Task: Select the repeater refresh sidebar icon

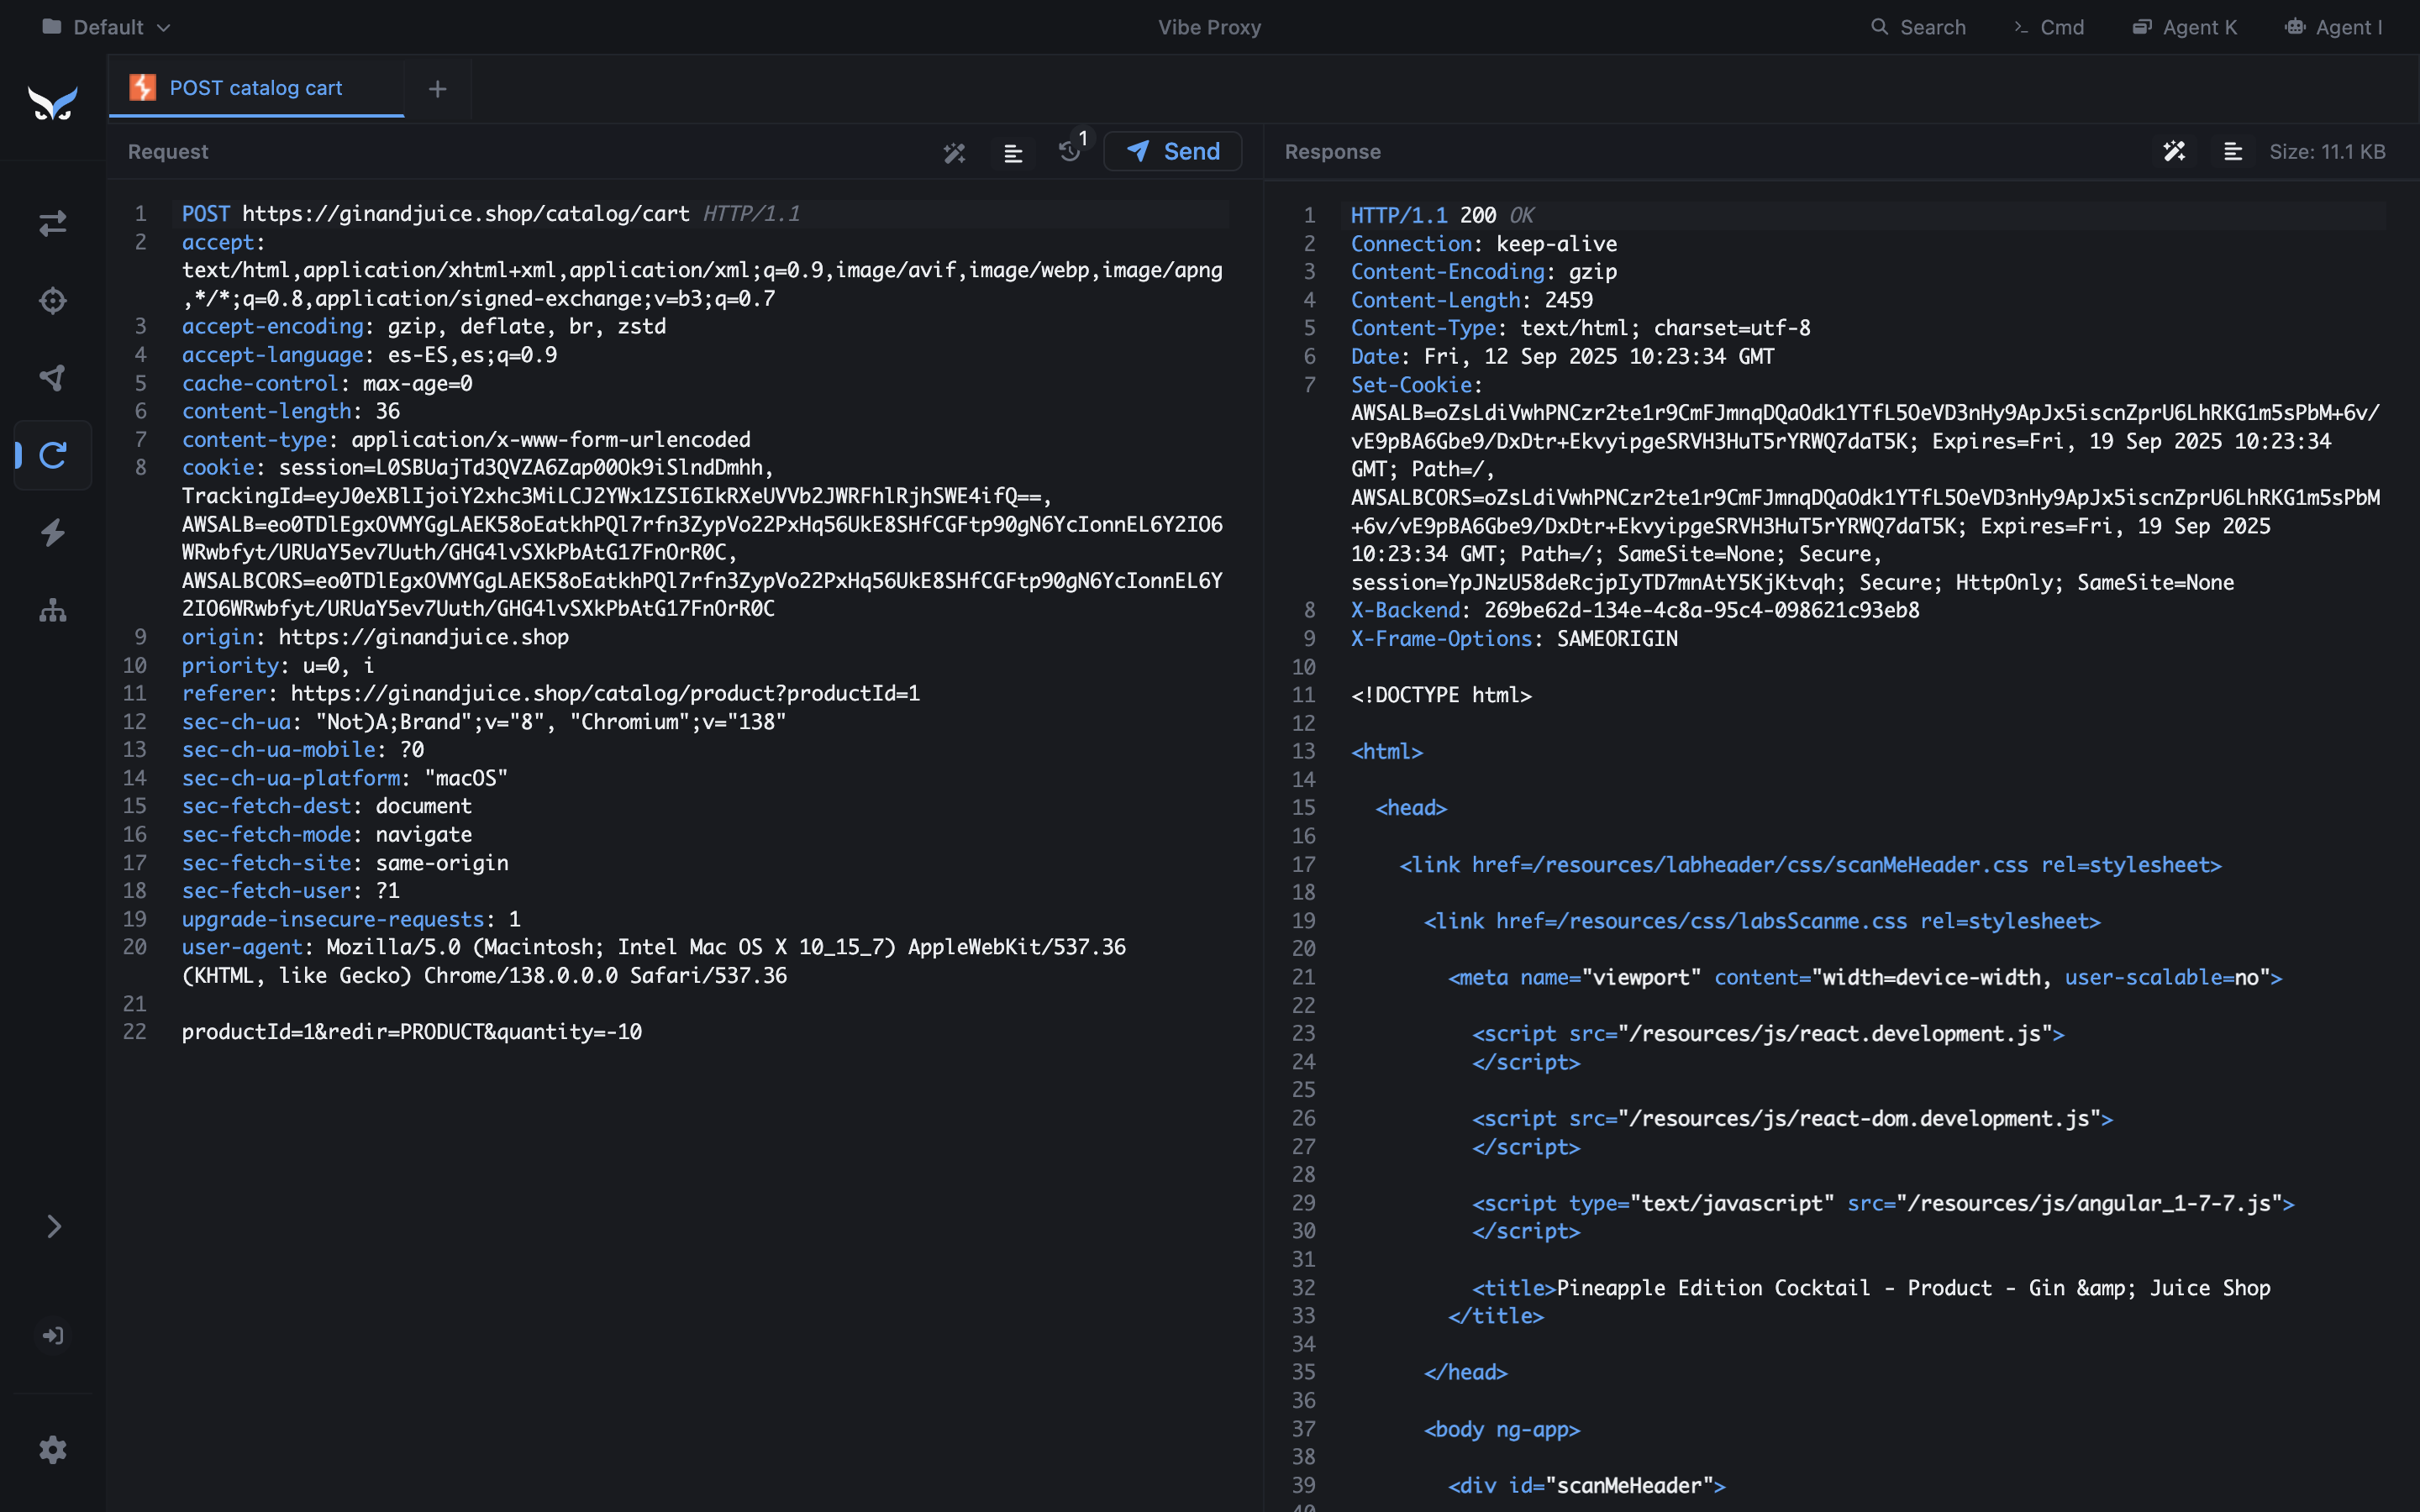Action: coord(53,455)
